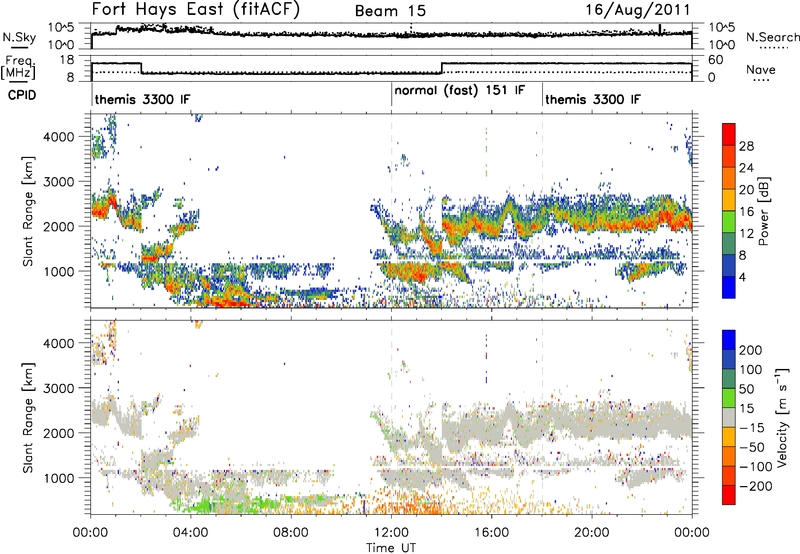Click the '28' tick on Power colorbar

click(x=746, y=146)
